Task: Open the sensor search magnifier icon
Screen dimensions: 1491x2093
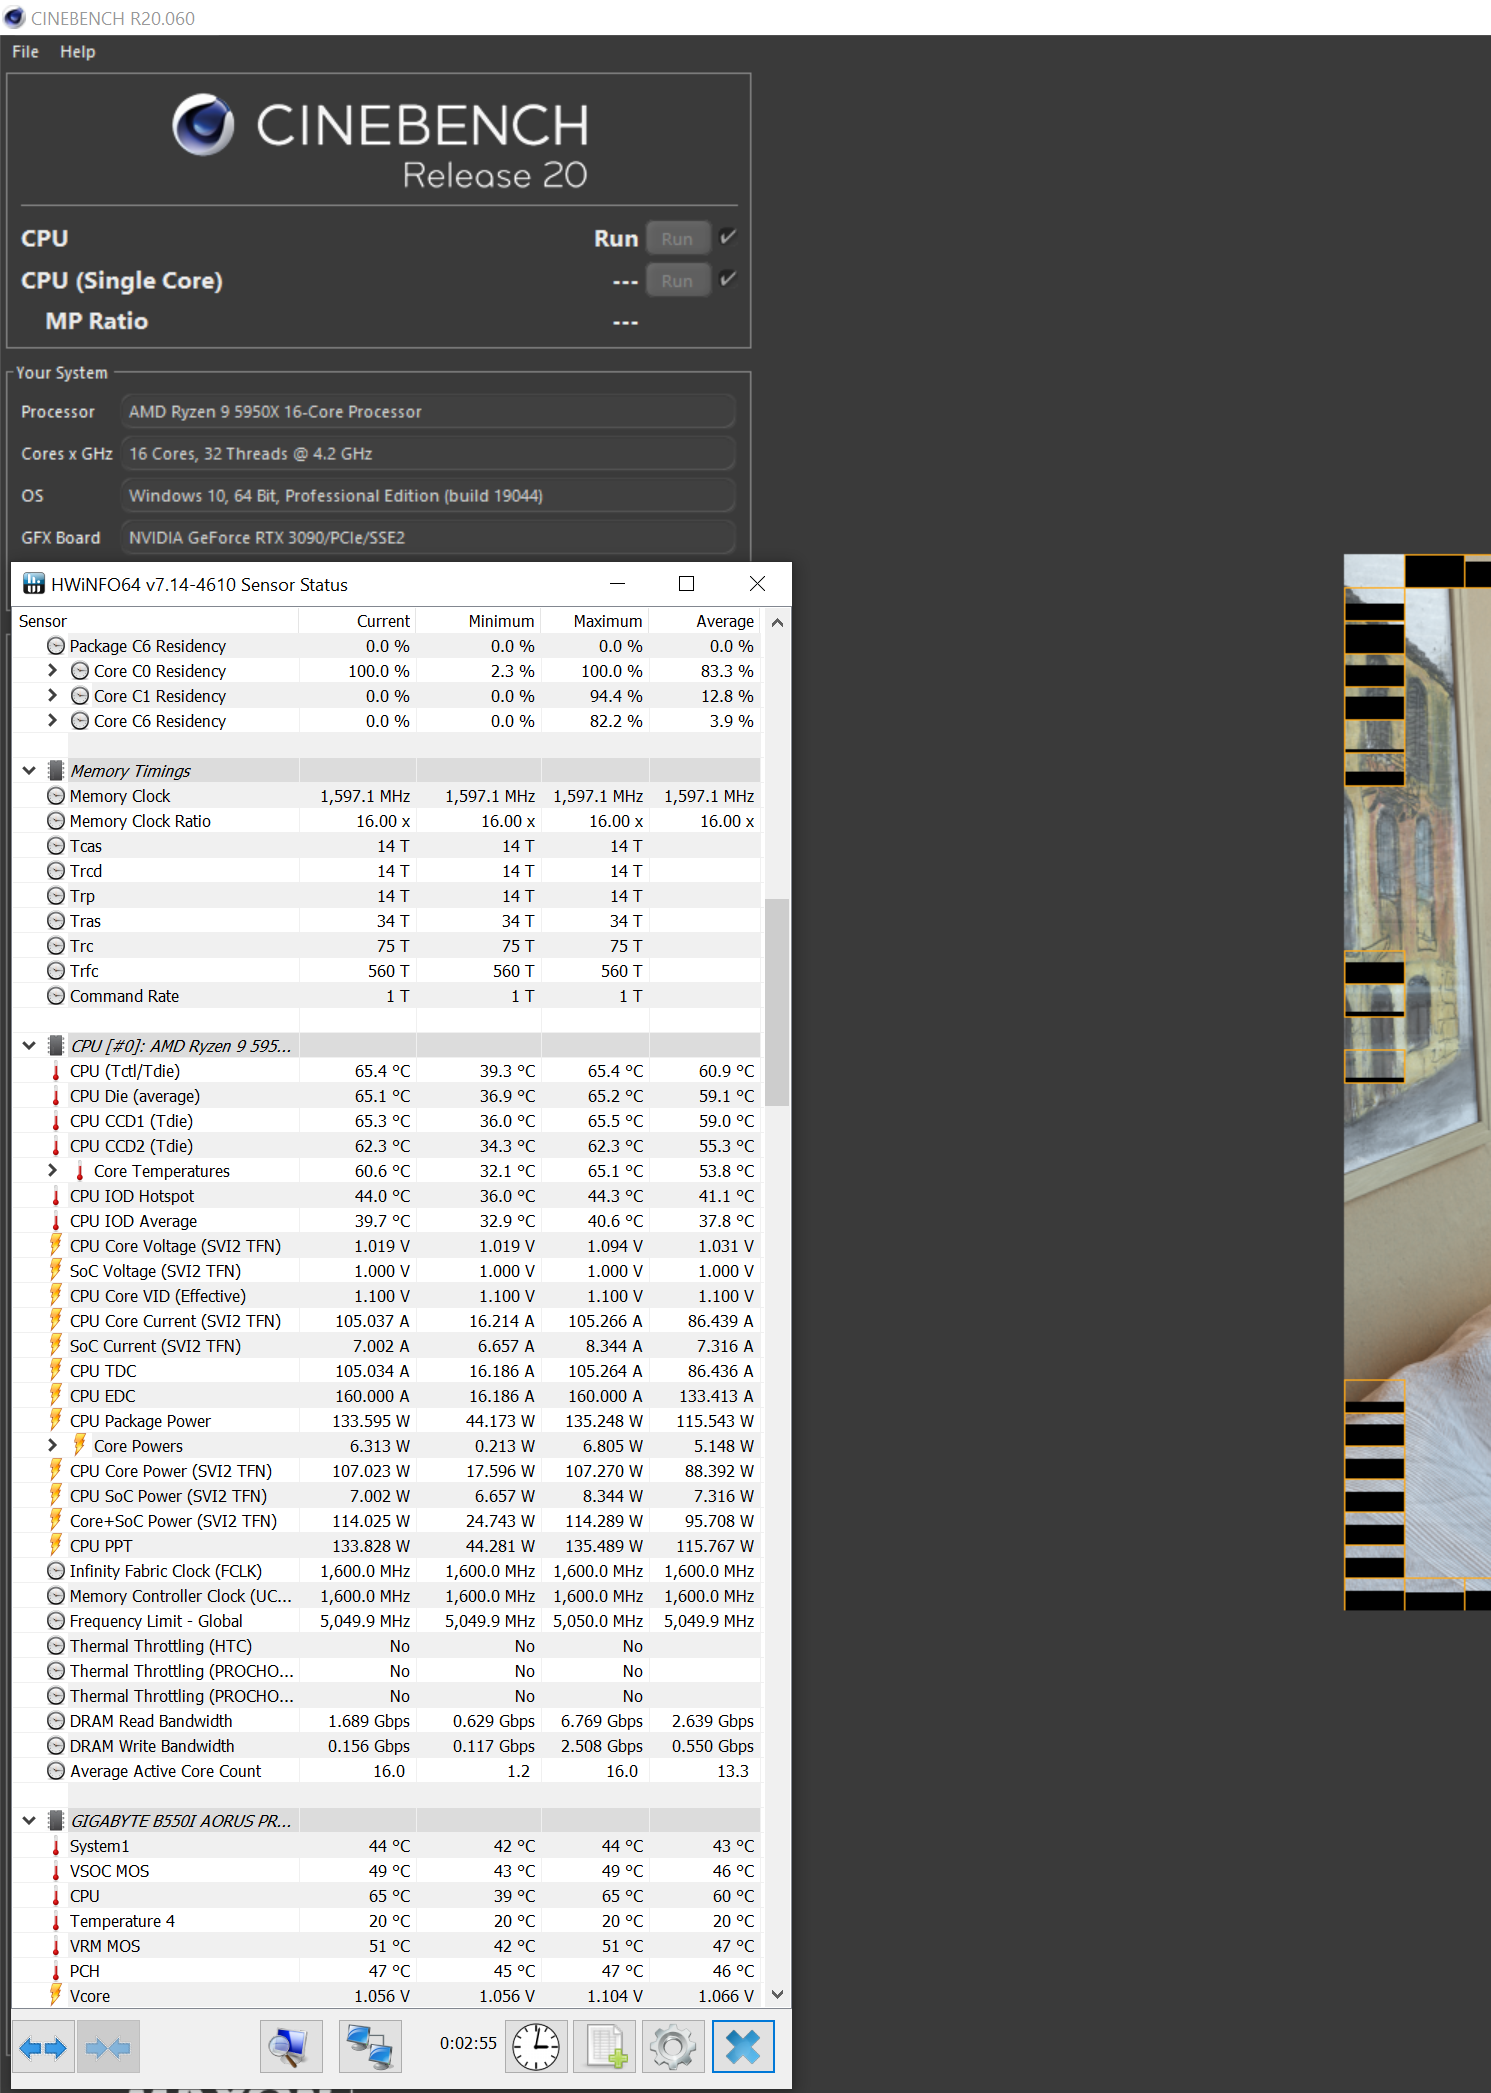Action: pyautogui.click(x=291, y=2047)
